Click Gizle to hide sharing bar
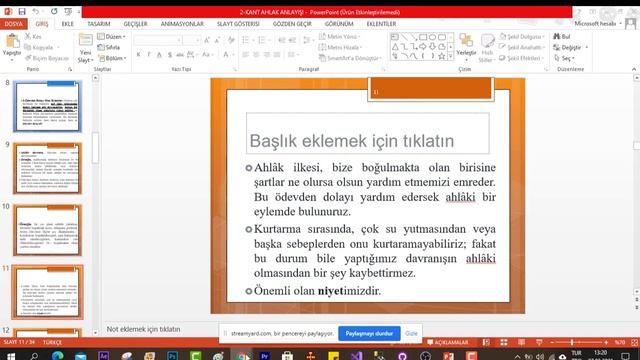 pos(411,333)
